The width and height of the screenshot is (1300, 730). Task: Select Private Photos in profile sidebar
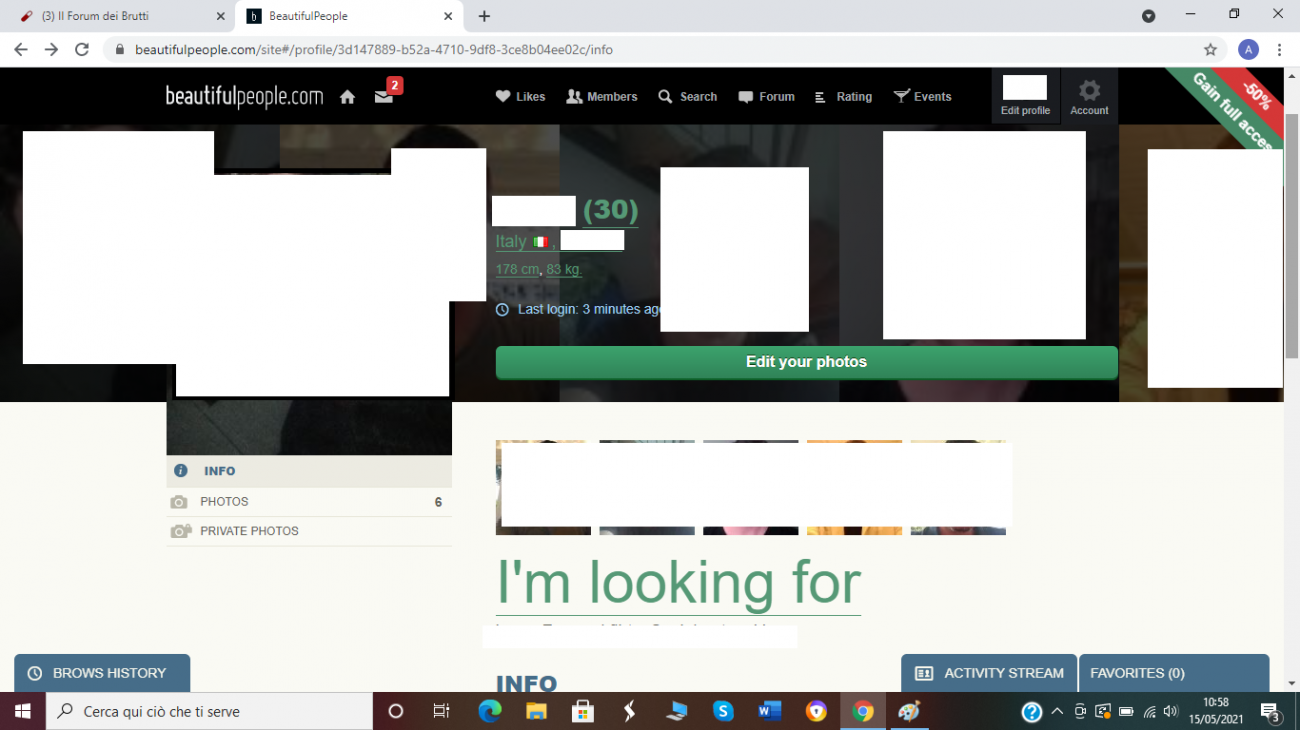249,531
